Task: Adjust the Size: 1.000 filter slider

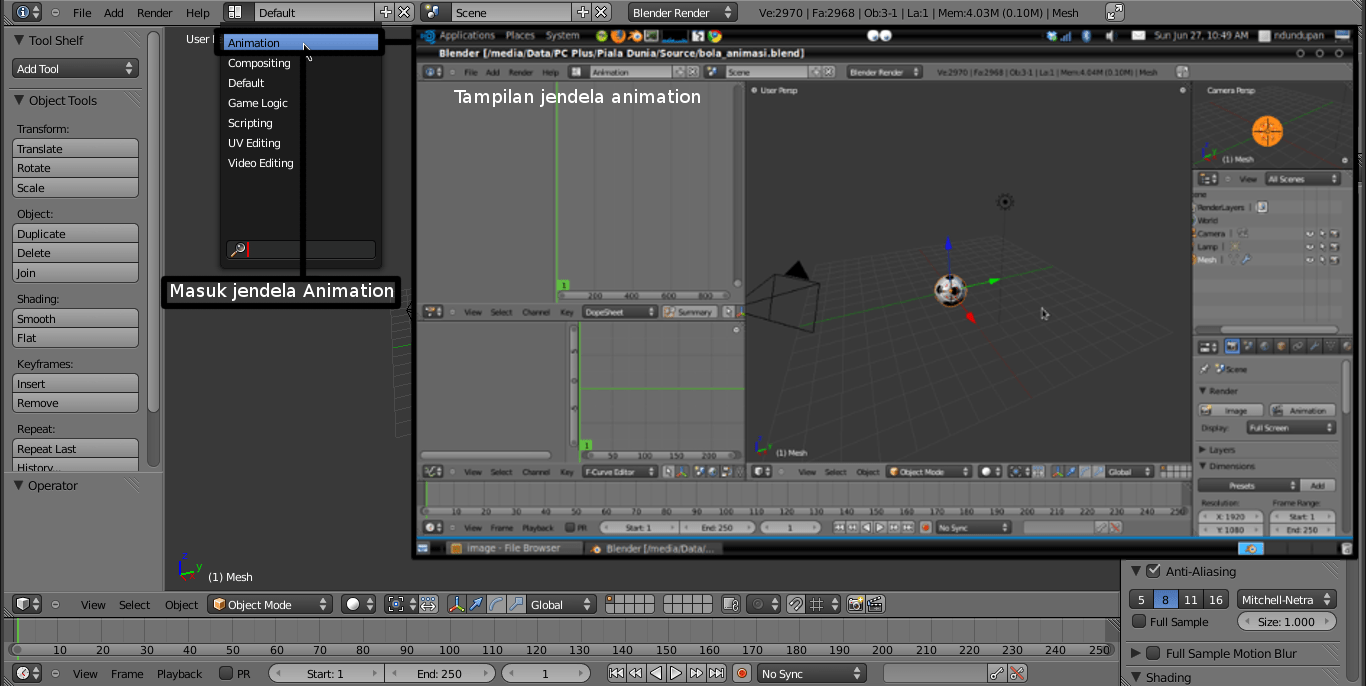Action: (1287, 622)
